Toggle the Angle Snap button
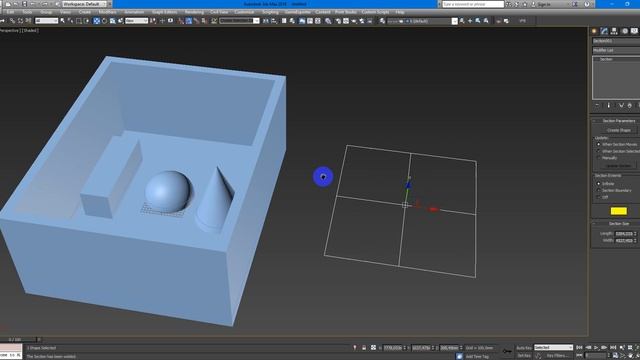Screen dimensions: 640x360 click(x=189, y=20)
